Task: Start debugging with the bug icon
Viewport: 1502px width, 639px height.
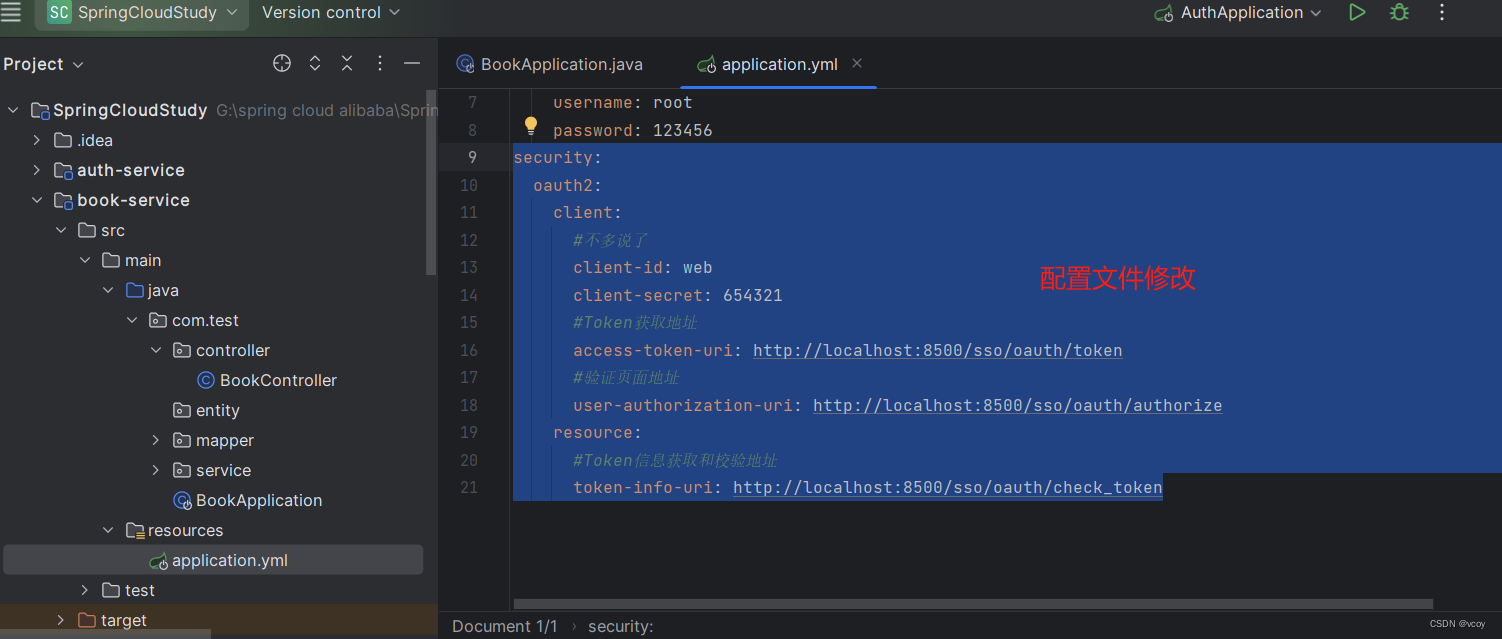Action: (1399, 13)
